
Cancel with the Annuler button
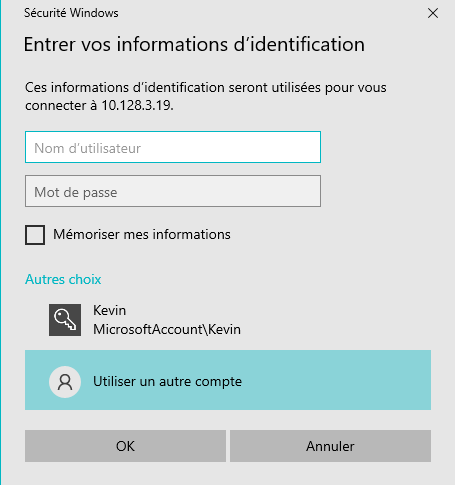[330, 446]
